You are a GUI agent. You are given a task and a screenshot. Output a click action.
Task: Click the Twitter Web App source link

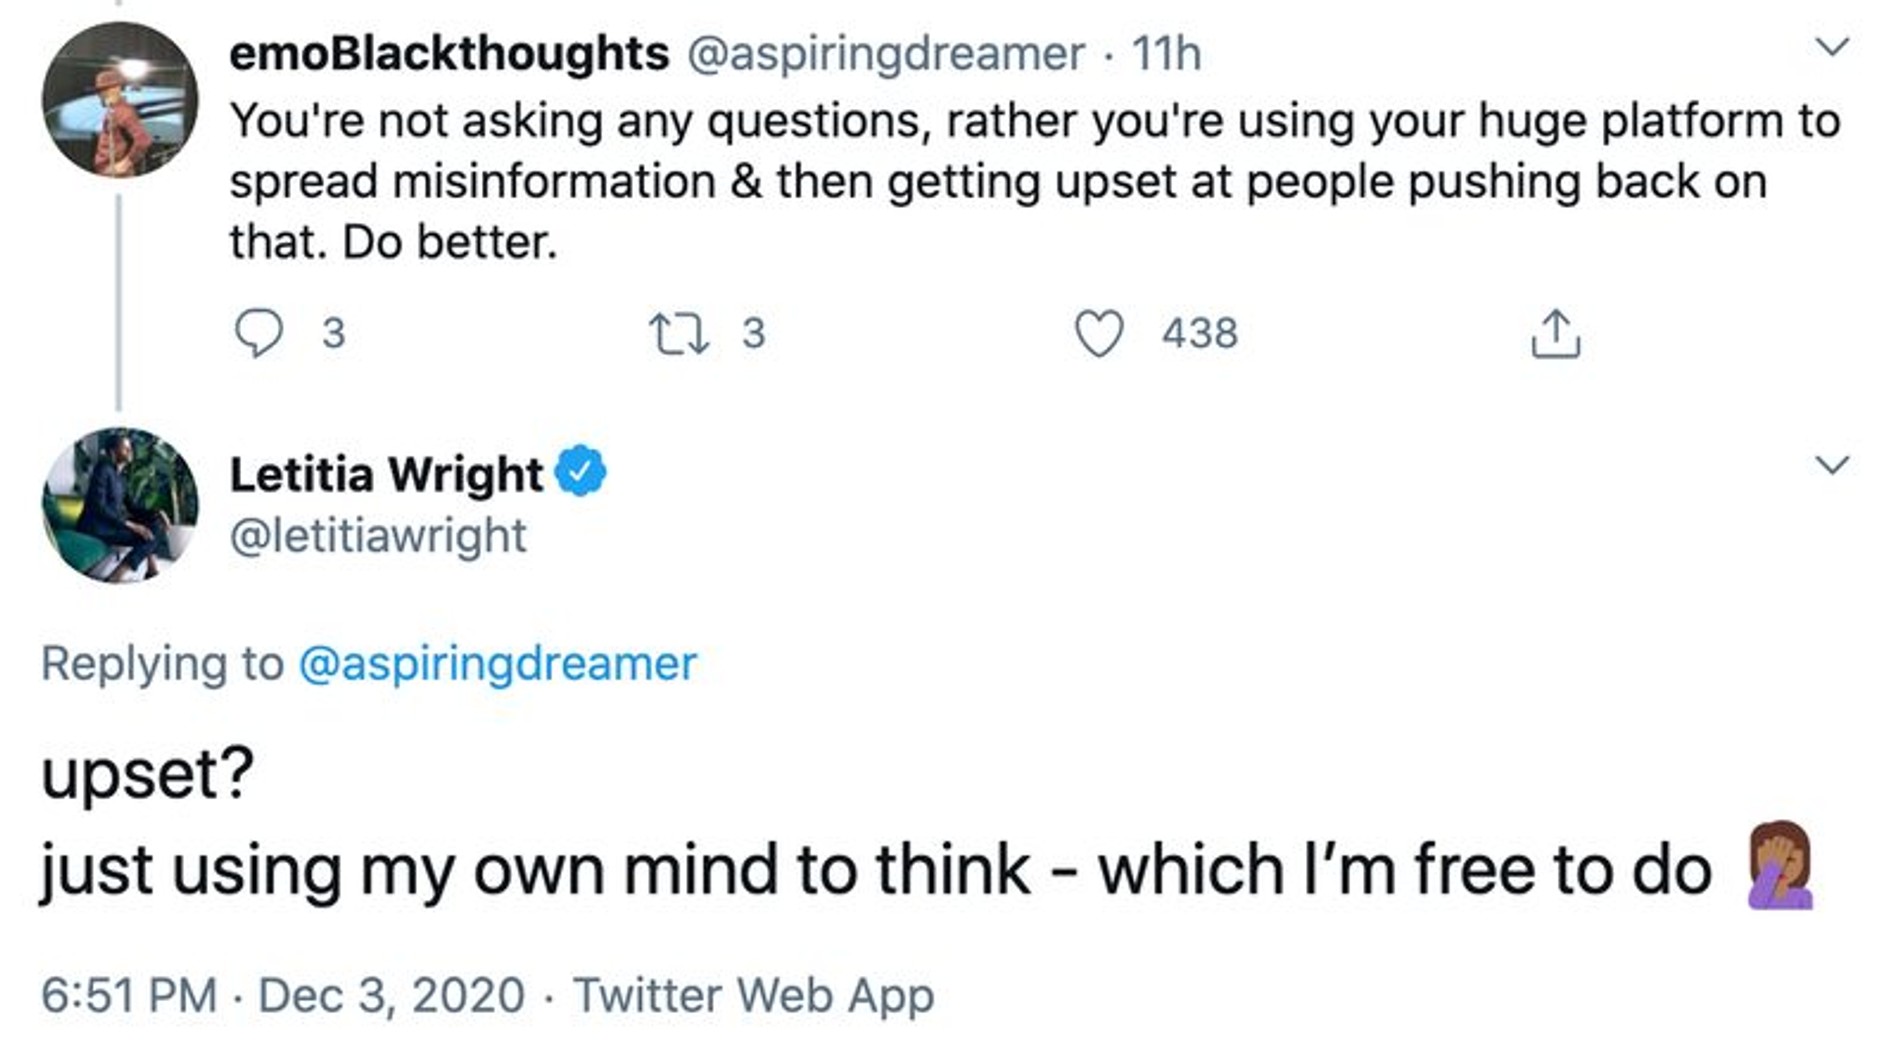coord(754,995)
